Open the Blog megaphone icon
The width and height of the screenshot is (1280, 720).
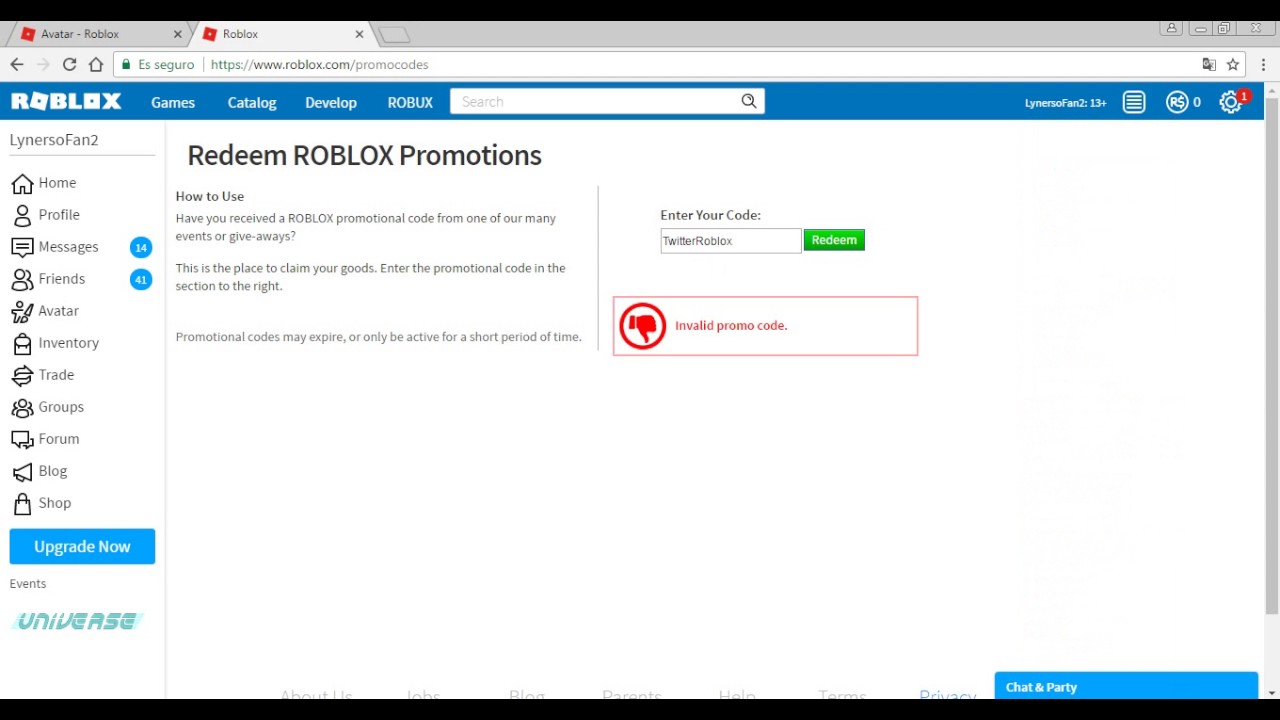[x=22, y=471]
